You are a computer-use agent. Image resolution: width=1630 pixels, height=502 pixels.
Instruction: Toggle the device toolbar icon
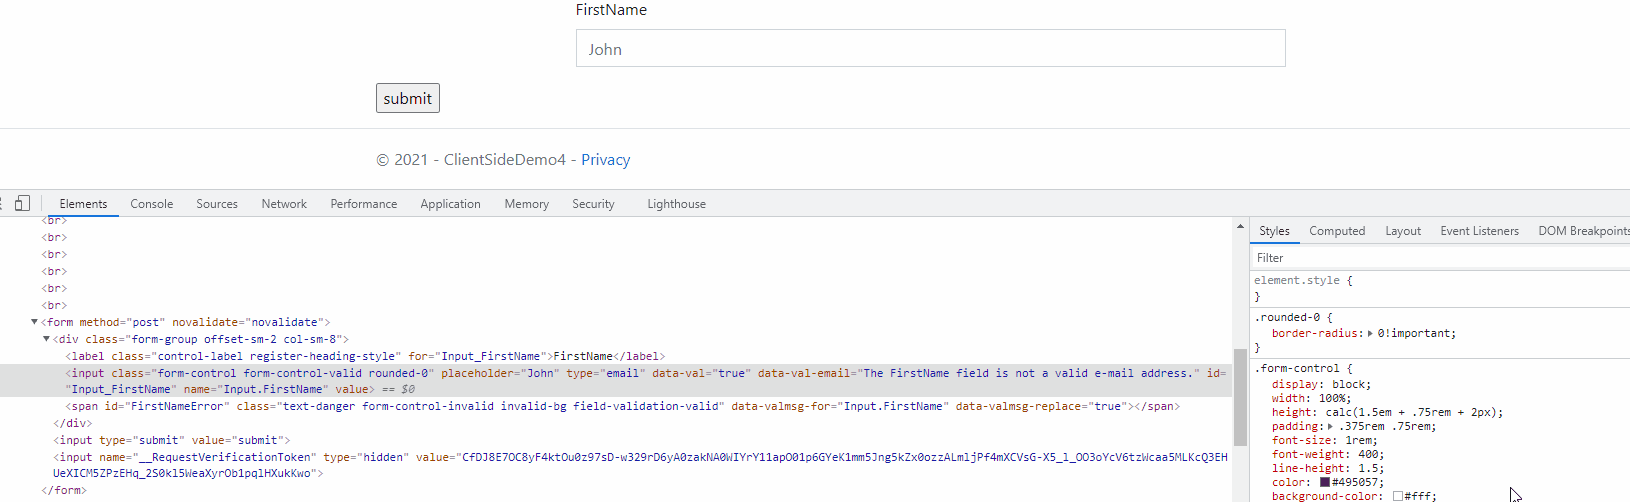(x=22, y=203)
